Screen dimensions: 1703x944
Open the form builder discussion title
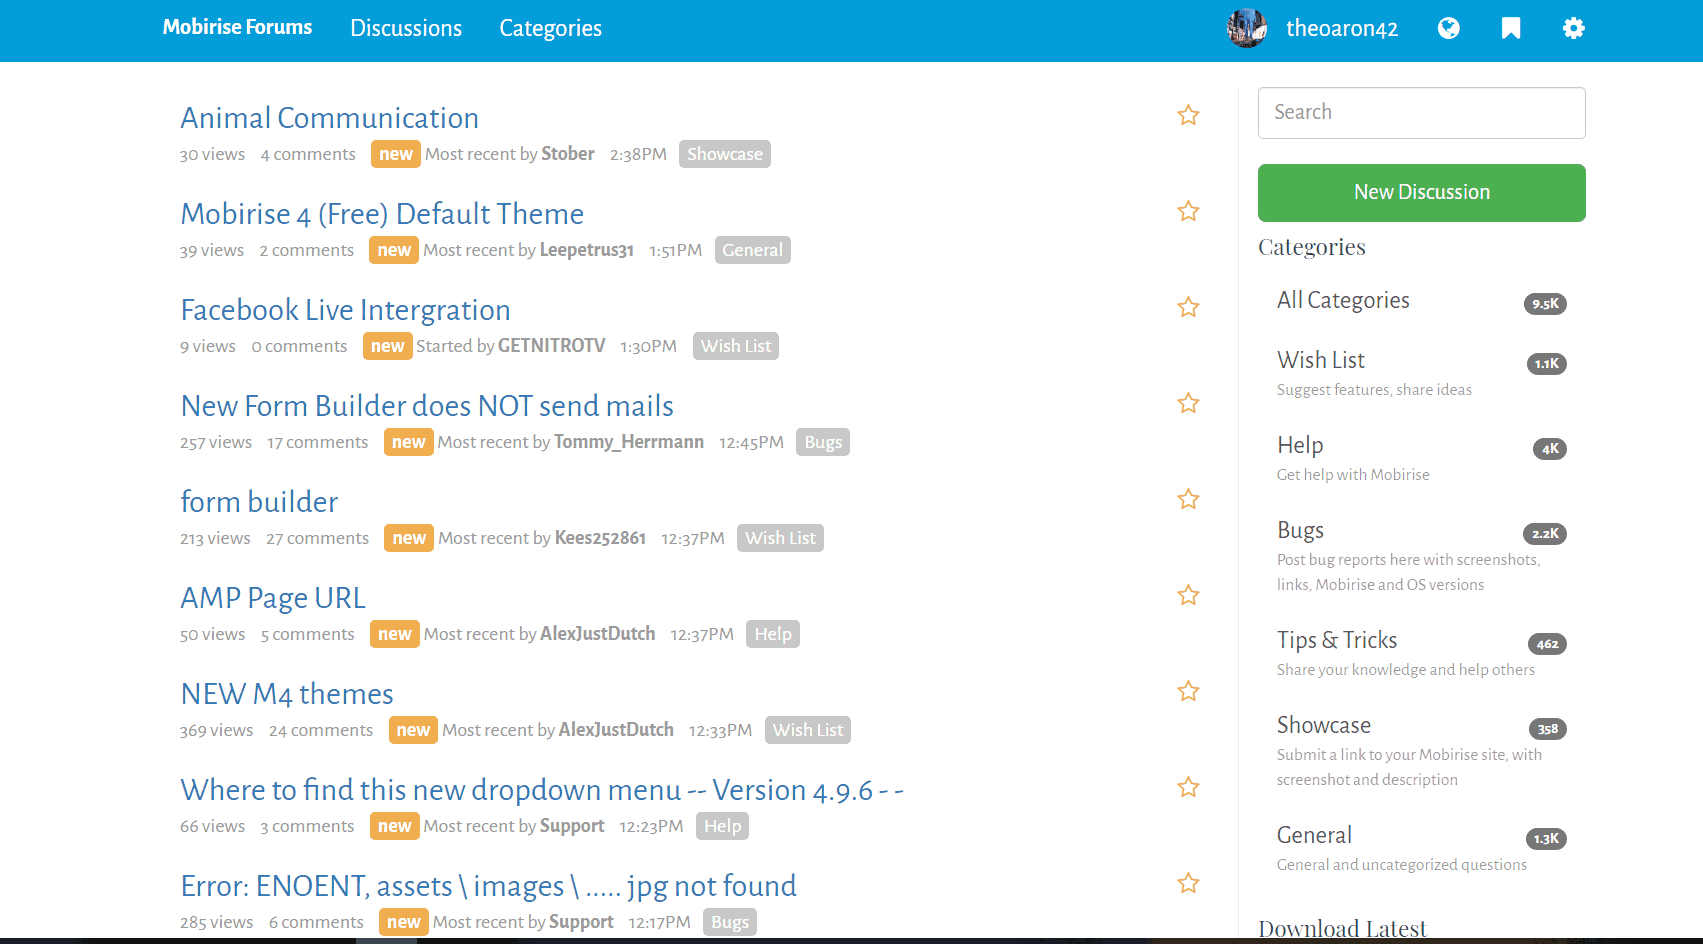259,502
